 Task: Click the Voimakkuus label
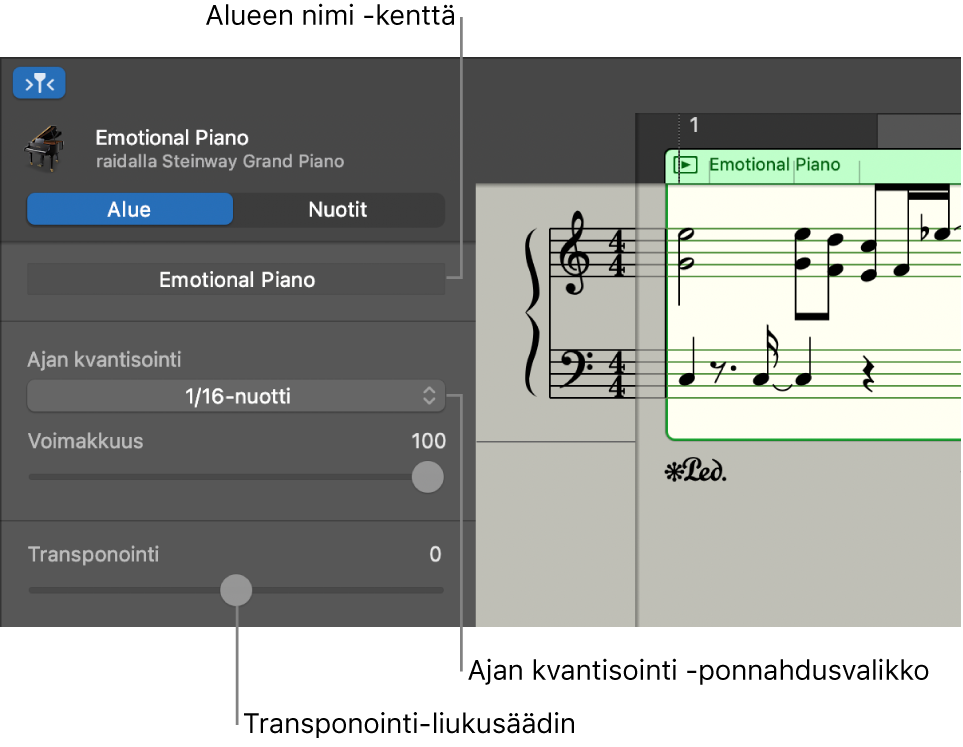tap(85, 441)
